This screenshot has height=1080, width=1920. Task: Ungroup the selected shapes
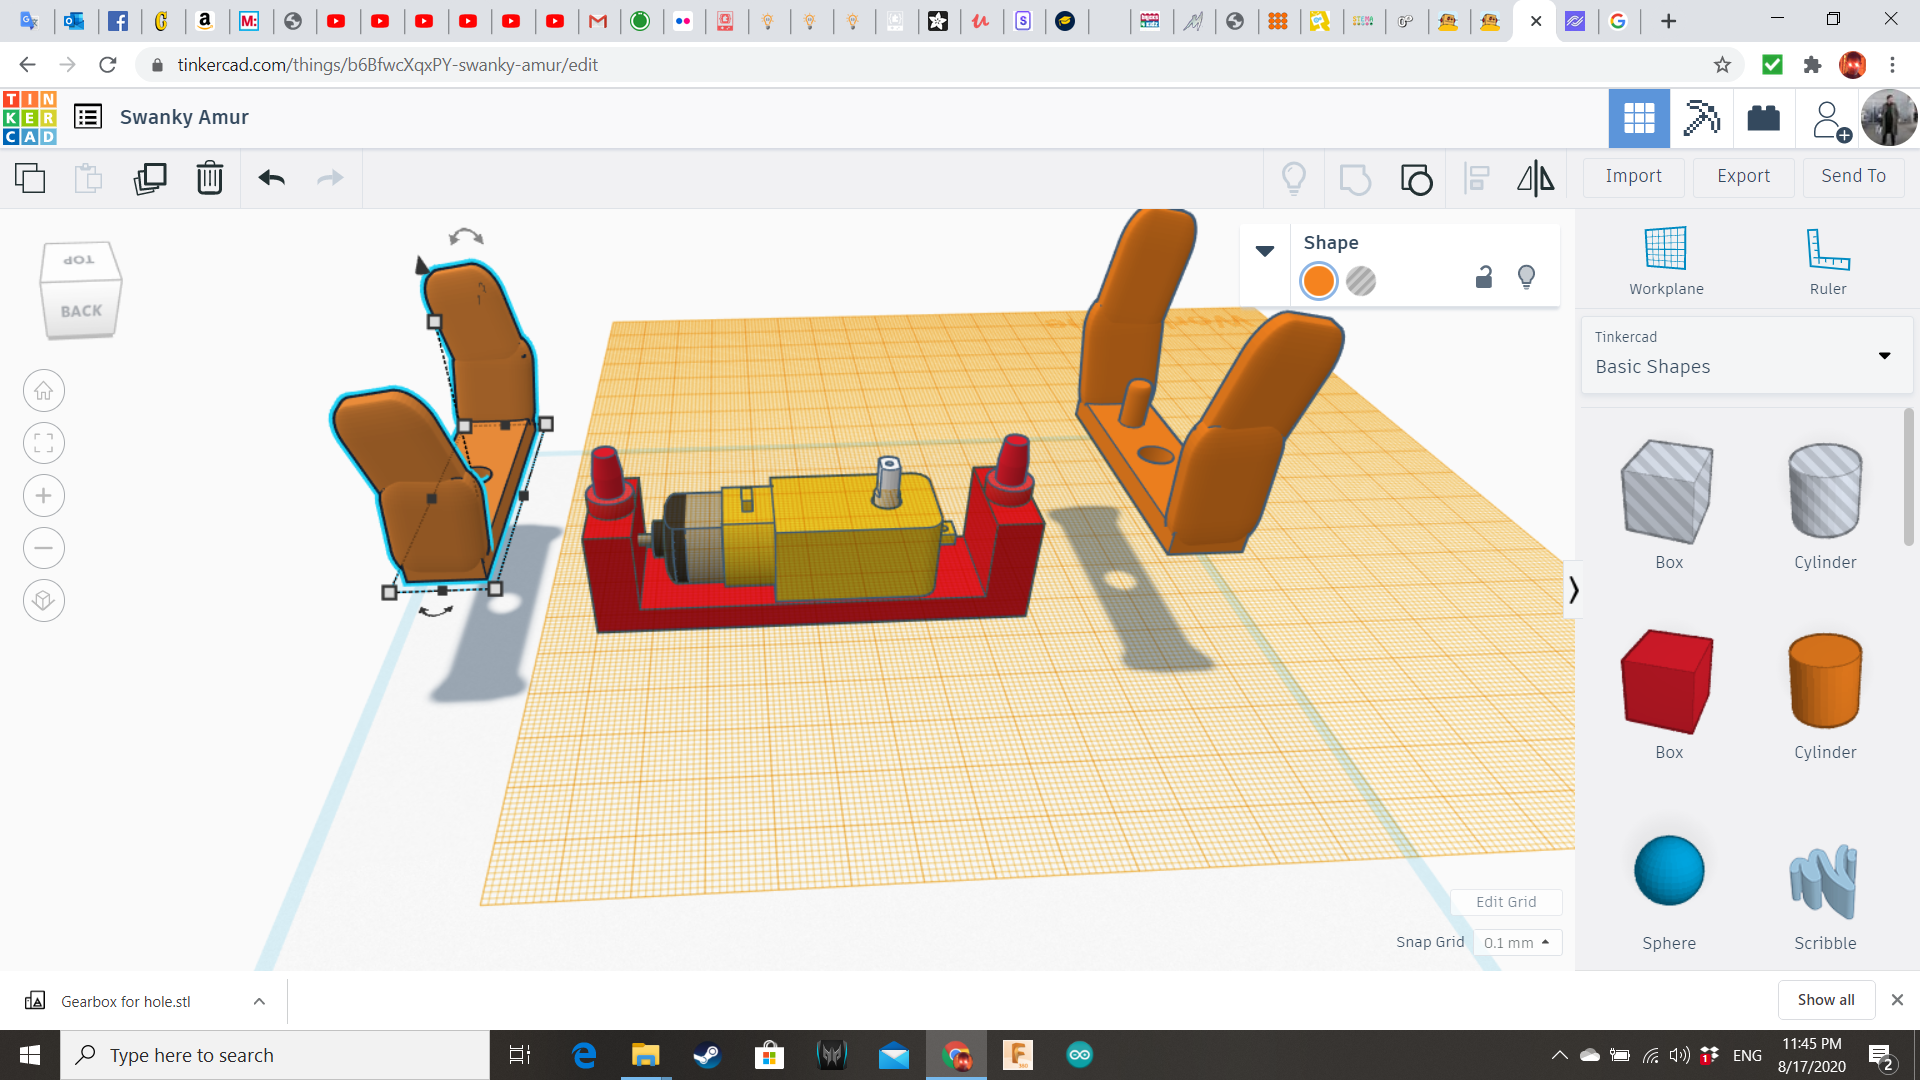click(1415, 179)
